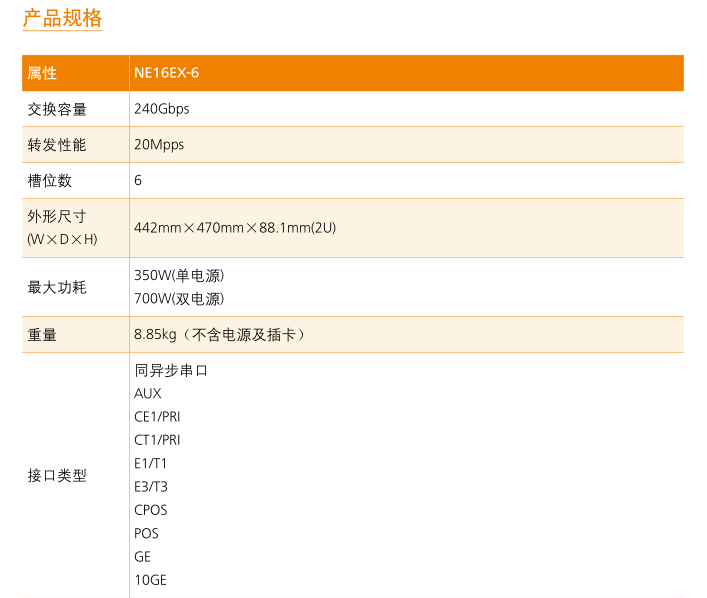Click the AUX interface entry
Screen dimensions: 707x598
[147, 394]
